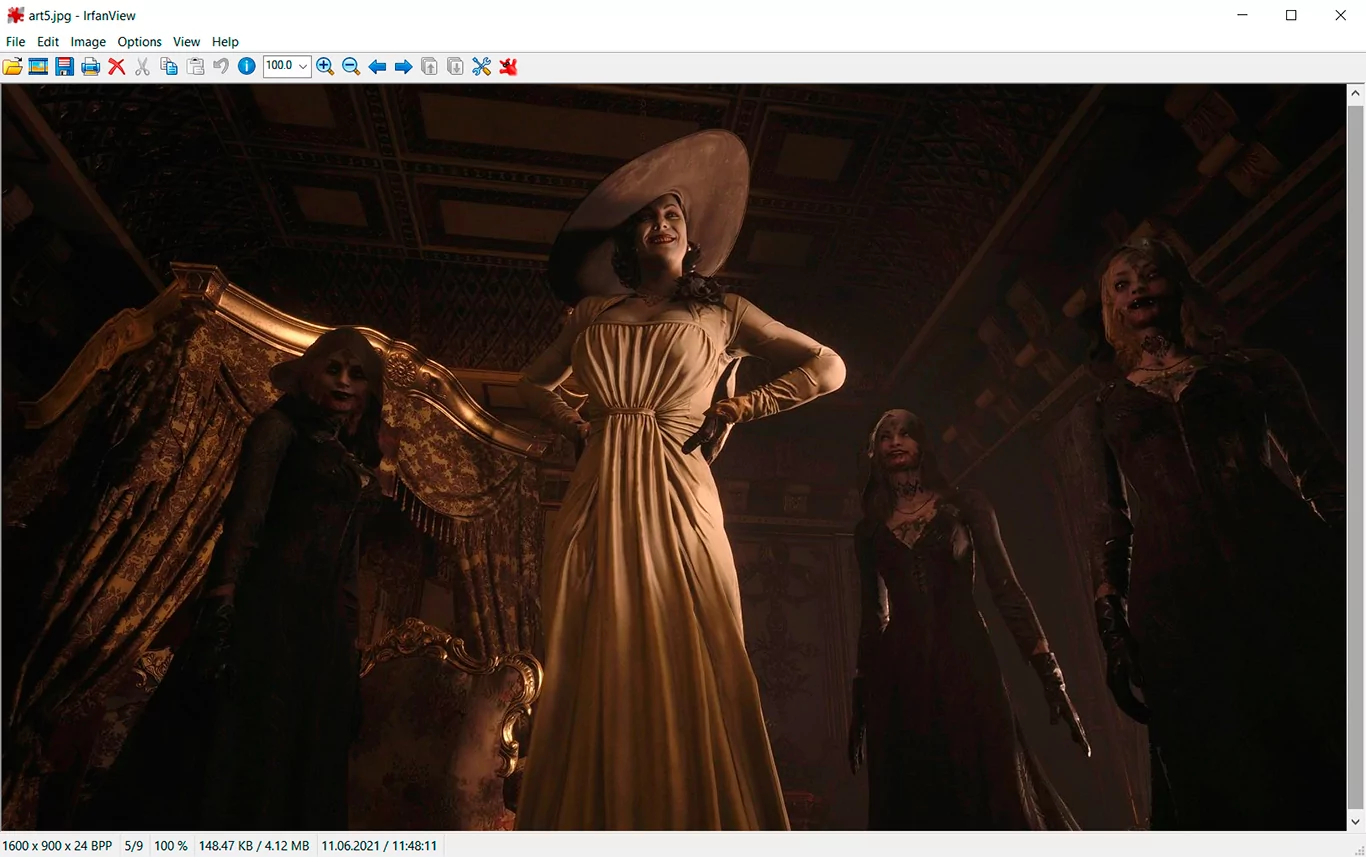1366x857 pixels.
Task: Click the next page icon
Action: (x=455, y=67)
